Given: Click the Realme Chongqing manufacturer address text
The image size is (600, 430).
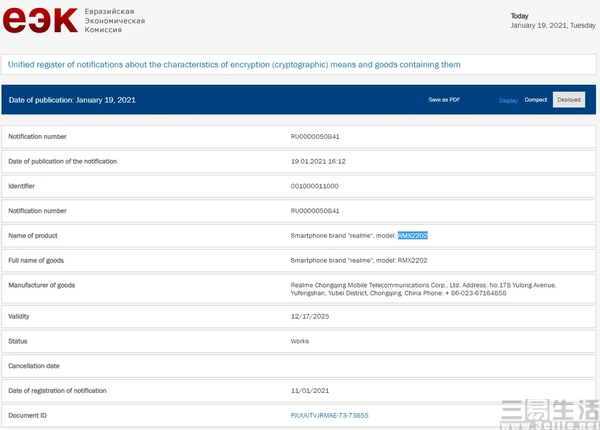Looking at the screenshot, I should pos(423,289).
